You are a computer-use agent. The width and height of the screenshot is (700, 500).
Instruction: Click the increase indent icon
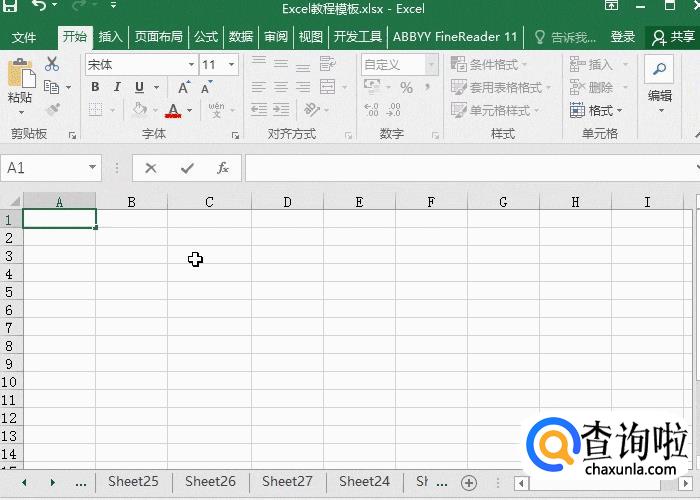281,109
